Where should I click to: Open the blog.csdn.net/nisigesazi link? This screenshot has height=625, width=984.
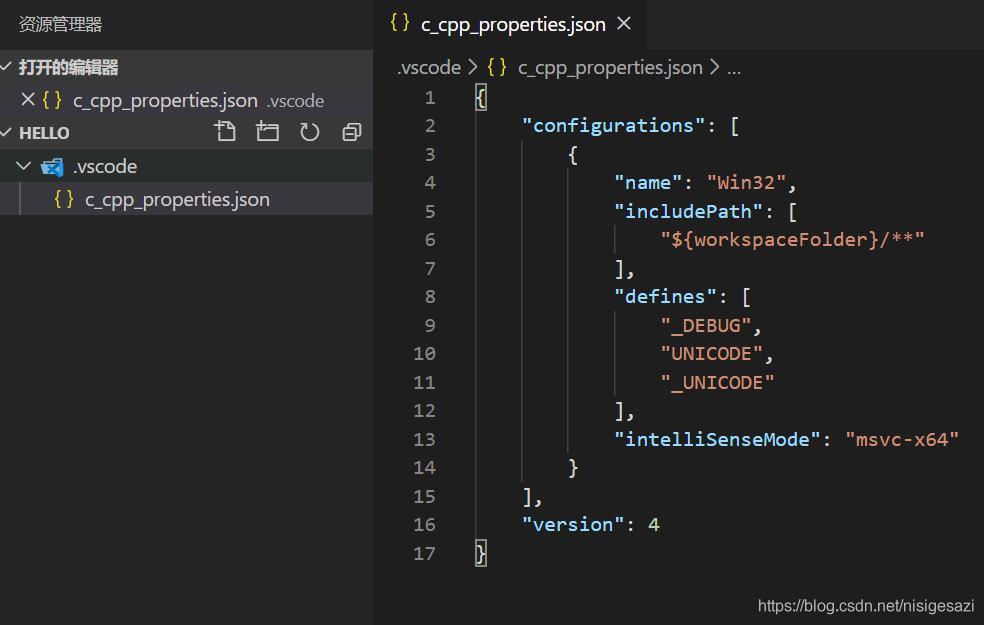pyautogui.click(x=866, y=605)
